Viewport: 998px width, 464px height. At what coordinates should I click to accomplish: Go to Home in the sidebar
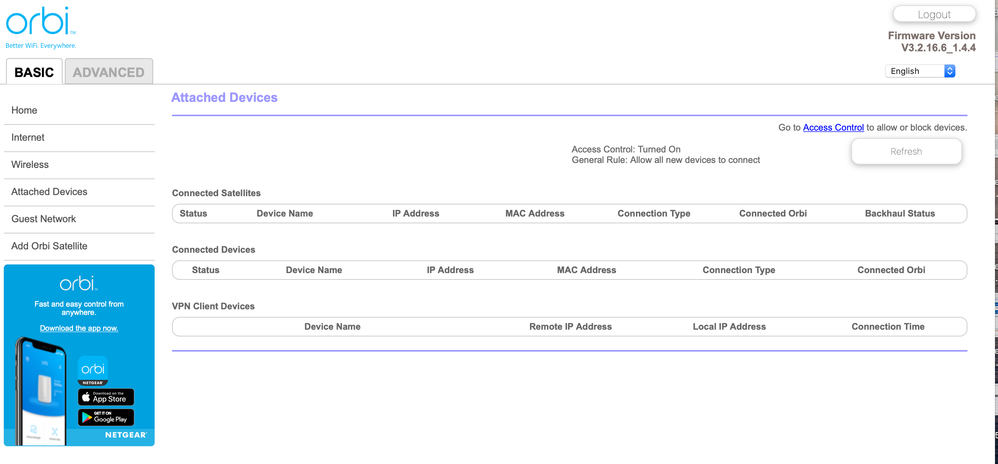pyautogui.click(x=24, y=110)
